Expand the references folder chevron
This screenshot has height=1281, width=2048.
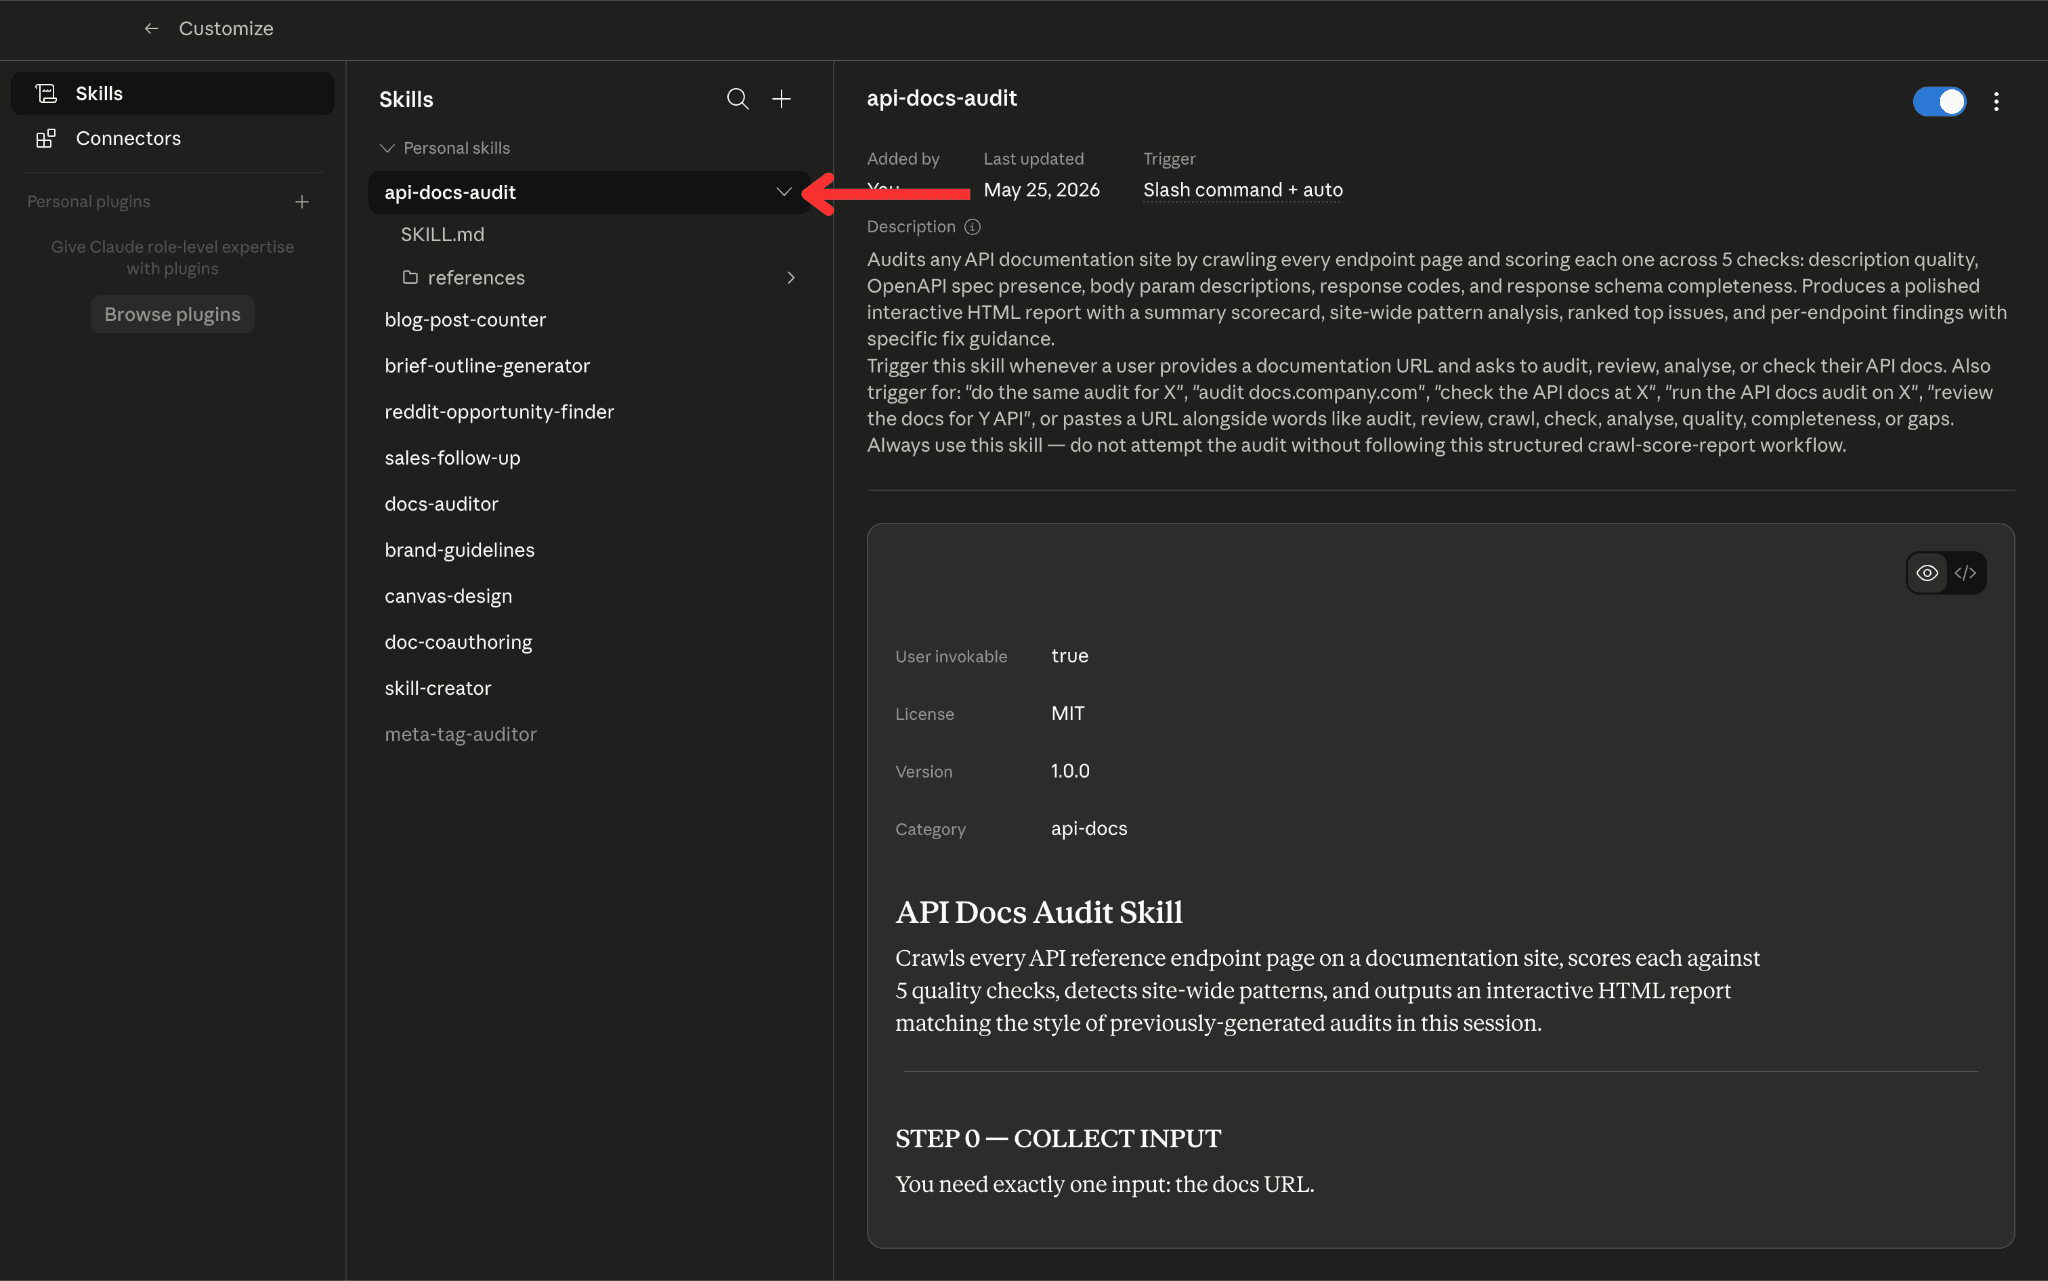pyautogui.click(x=791, y=278)
